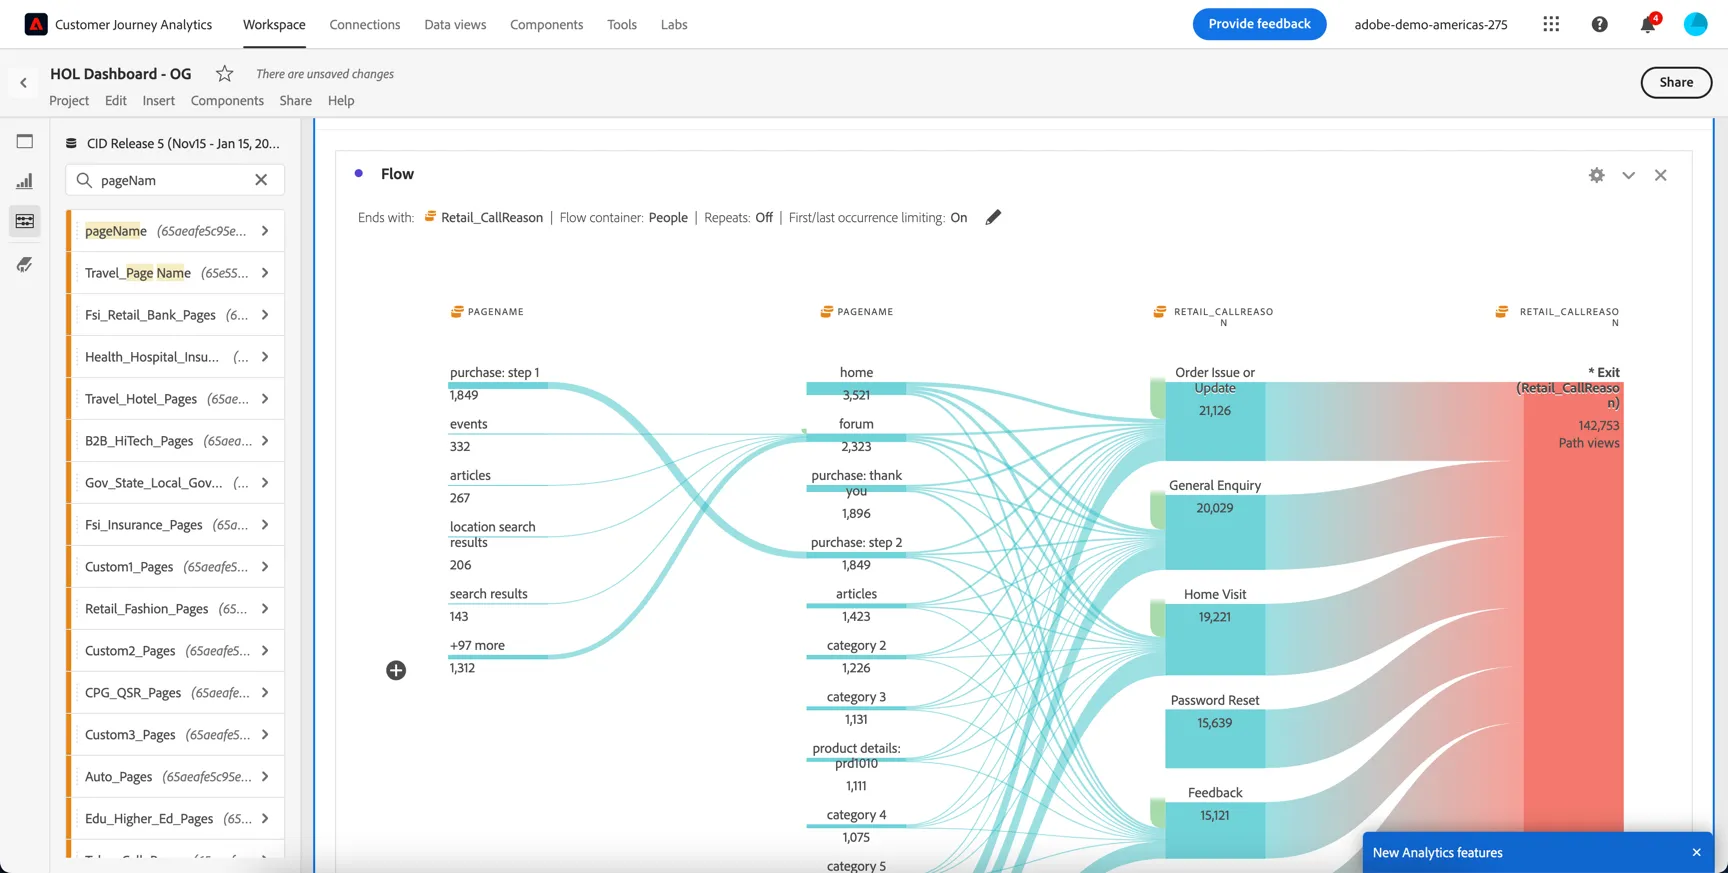Open the Insert menu
This screenshot has width=1728, height=873.
point(158,100)
